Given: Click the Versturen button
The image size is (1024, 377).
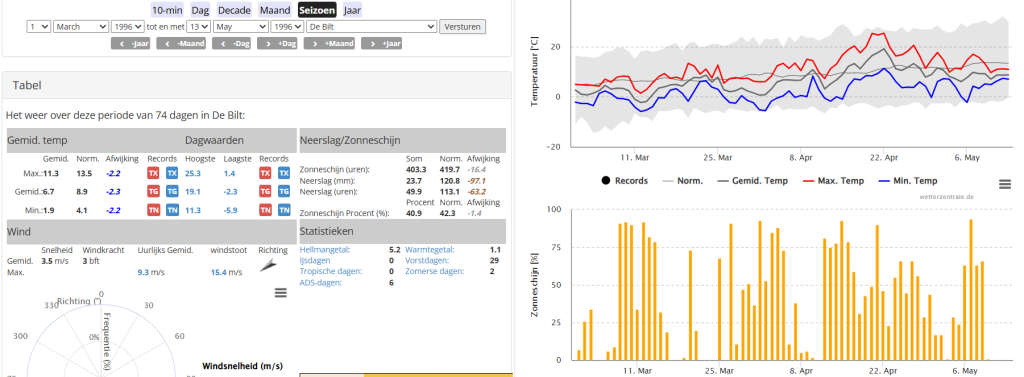Looking at the screenshot, I should point(462,27).
